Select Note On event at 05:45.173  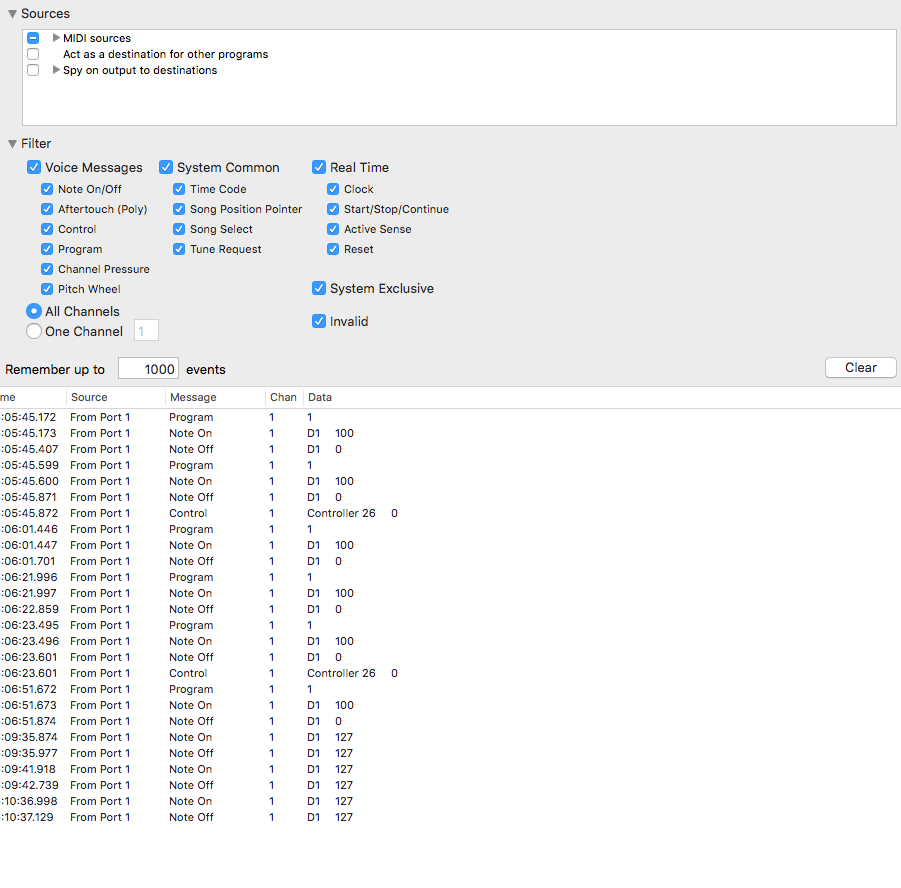(450, 433)
